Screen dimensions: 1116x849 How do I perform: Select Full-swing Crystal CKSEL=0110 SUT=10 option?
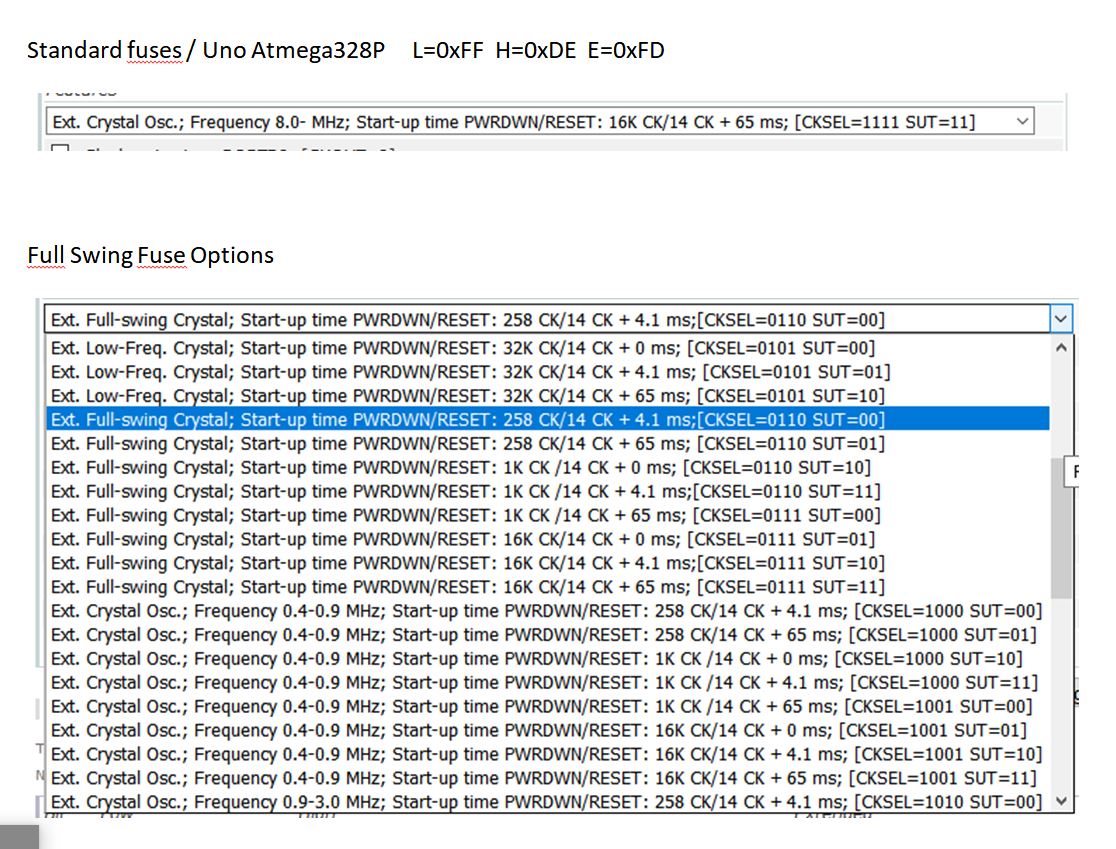(547, 468)
